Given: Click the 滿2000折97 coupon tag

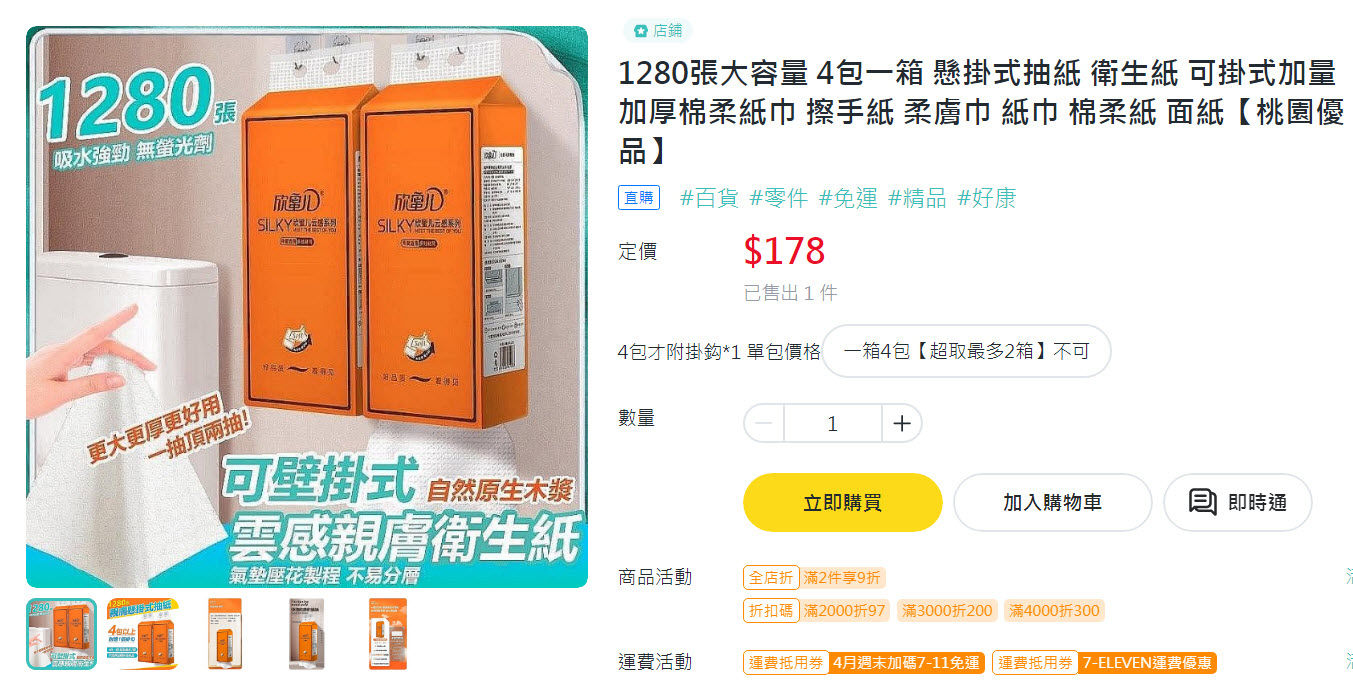Looking at the screenshot, I should 845,611.
